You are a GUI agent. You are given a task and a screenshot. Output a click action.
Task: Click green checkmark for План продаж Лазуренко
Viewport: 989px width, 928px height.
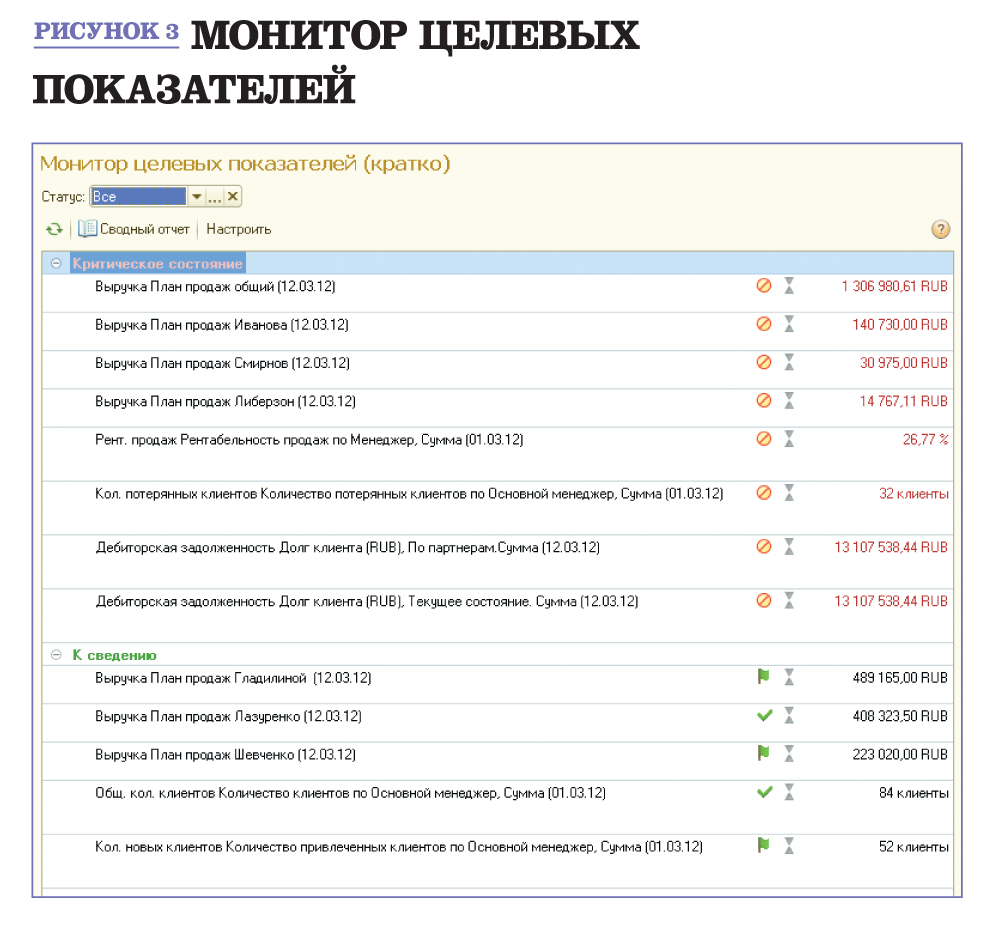764,715
